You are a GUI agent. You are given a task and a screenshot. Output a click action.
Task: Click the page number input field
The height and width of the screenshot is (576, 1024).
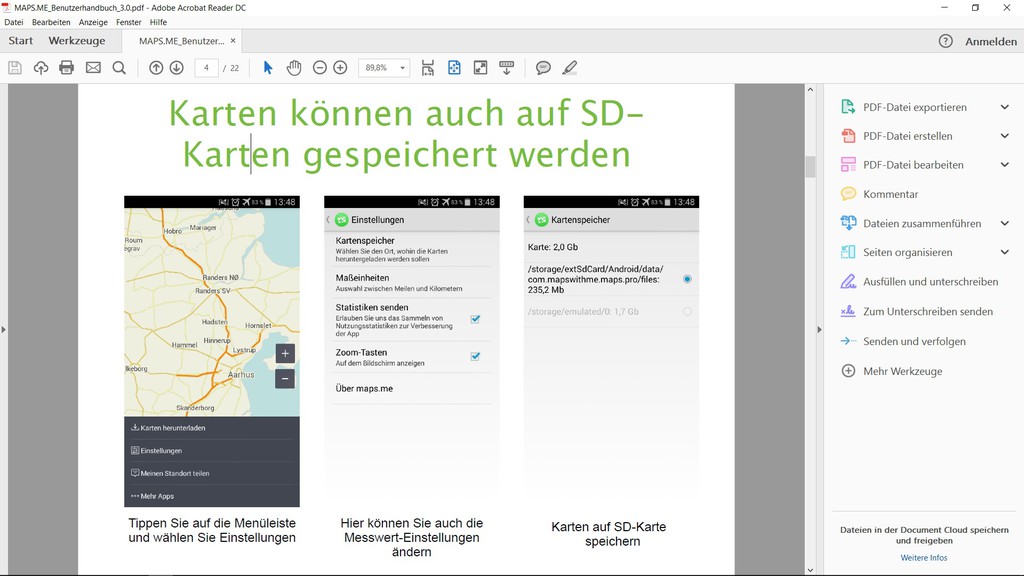click(206, 67)
